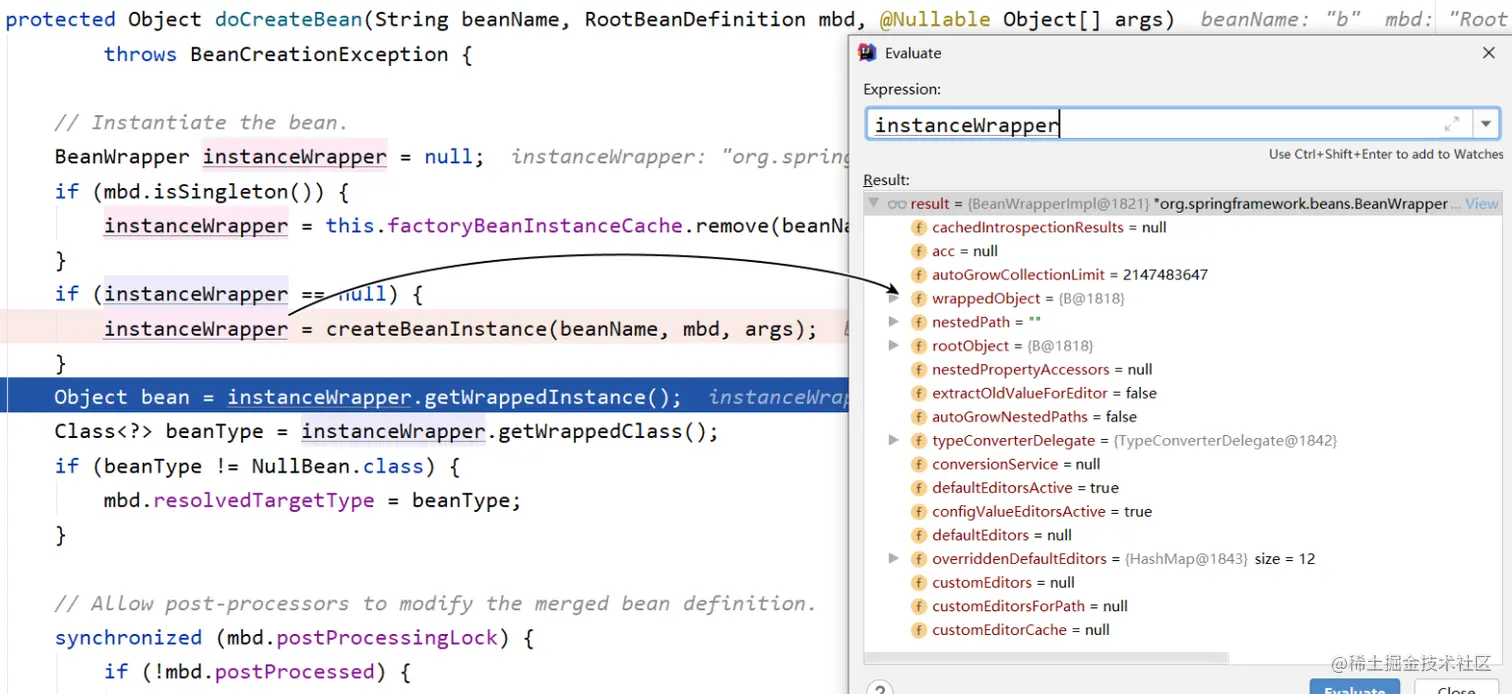The height and width of the screenshot is (694, 1512).
Task: Select the acc = null row
Action: [x=1182, y=251]
